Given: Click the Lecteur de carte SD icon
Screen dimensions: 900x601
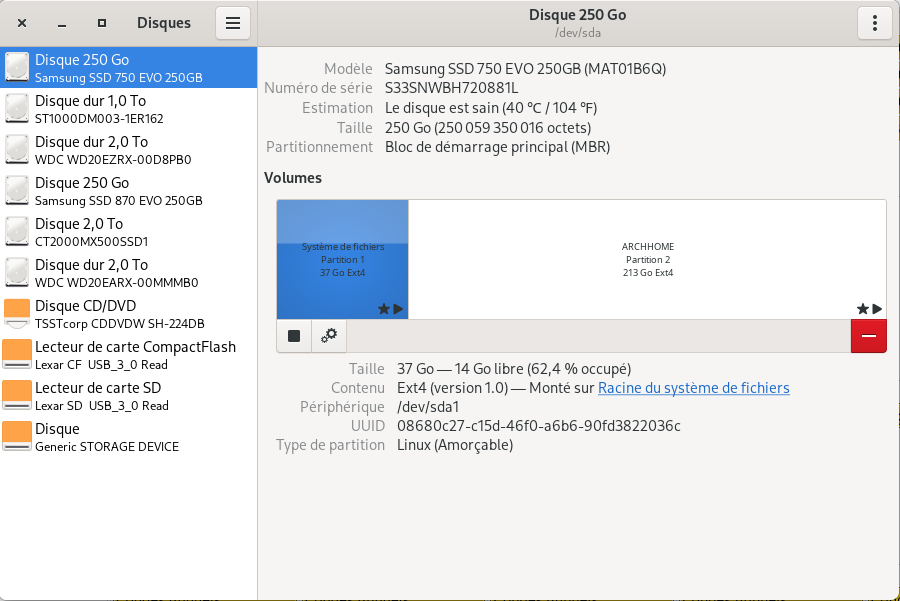Looking at the screenshot, I should coord(17,396).
